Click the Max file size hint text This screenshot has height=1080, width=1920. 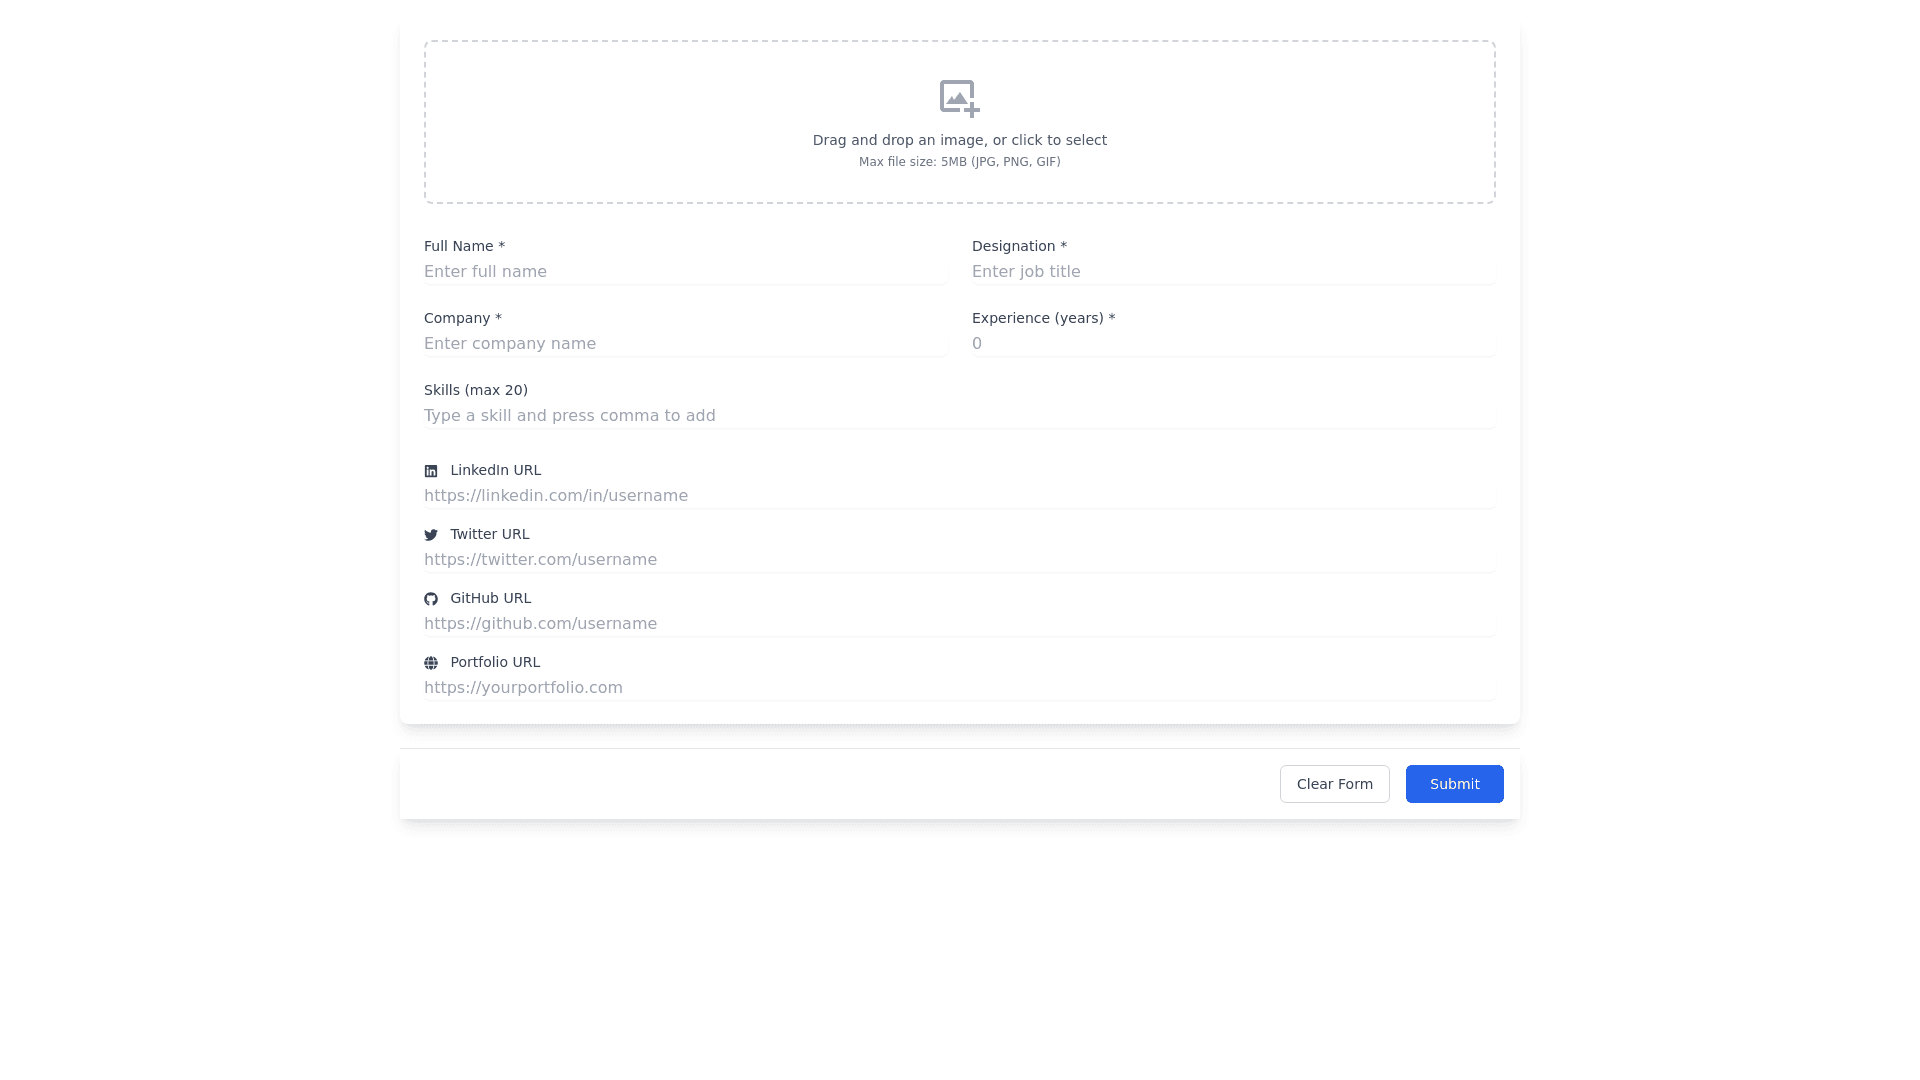click(x=959, y=162)
